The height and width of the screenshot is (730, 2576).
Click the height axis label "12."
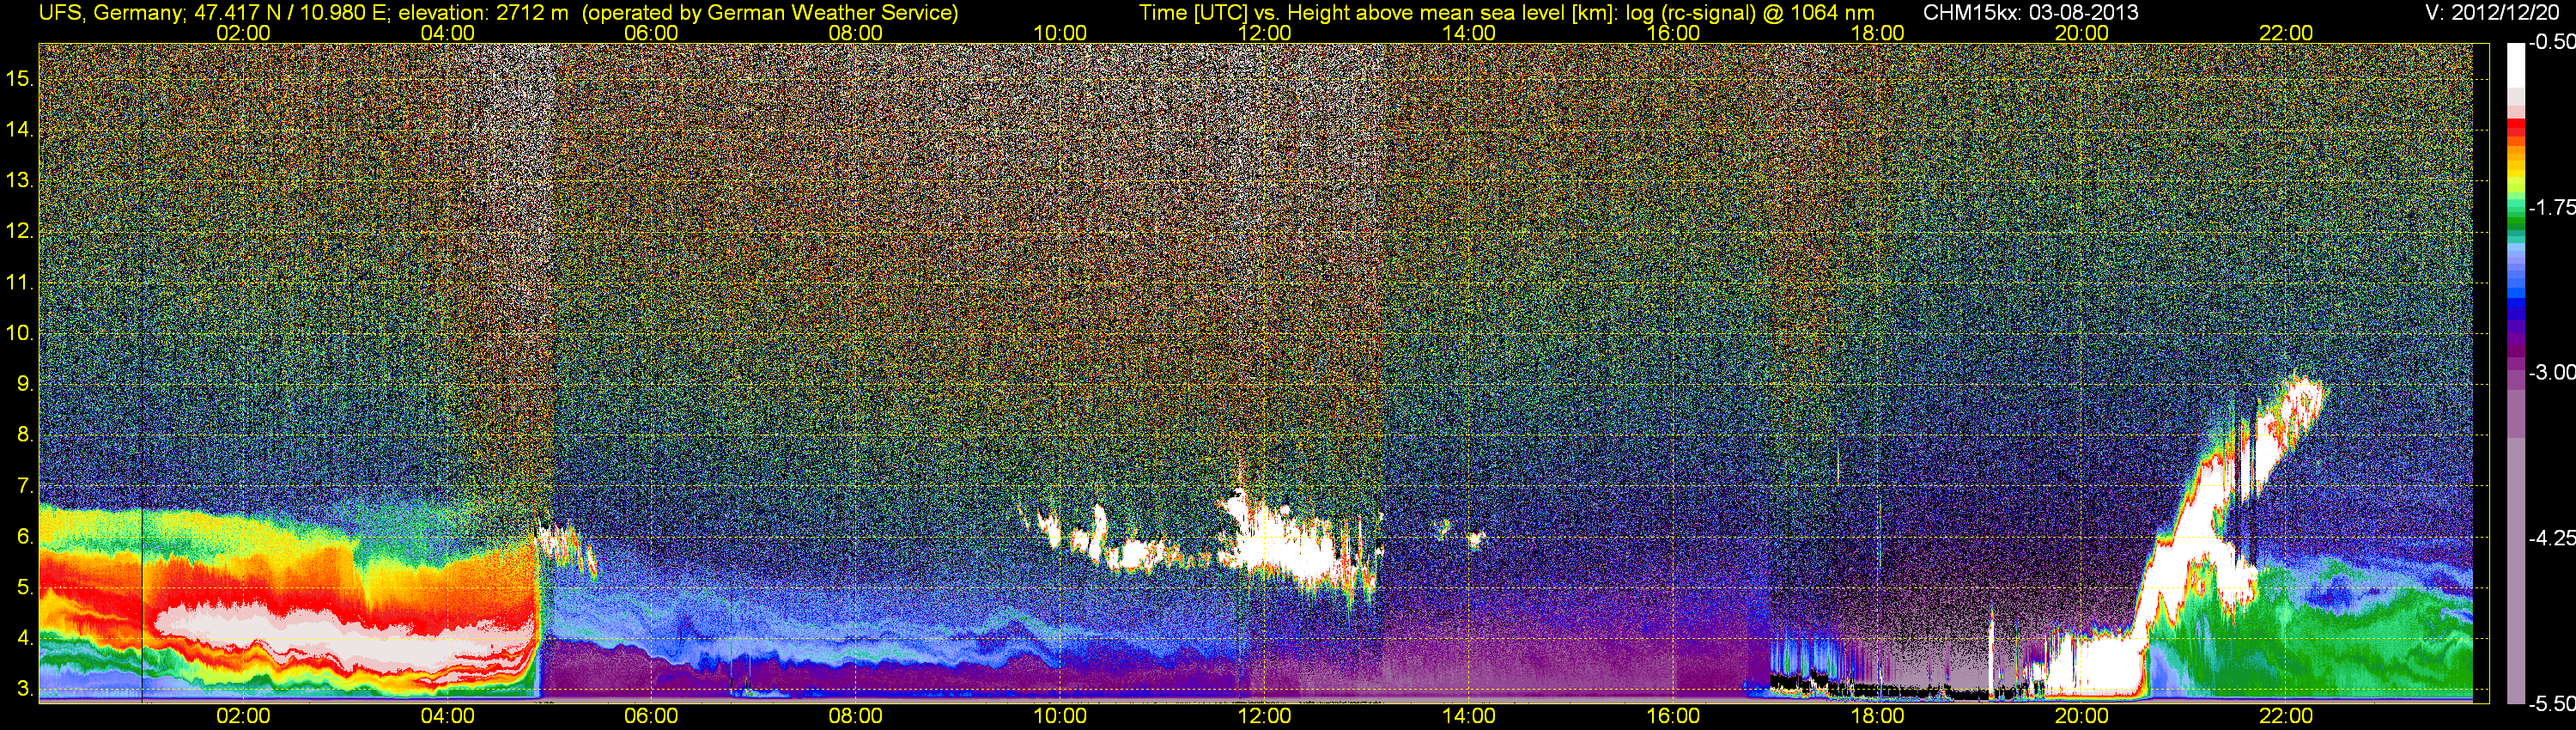tap(20, 231)
